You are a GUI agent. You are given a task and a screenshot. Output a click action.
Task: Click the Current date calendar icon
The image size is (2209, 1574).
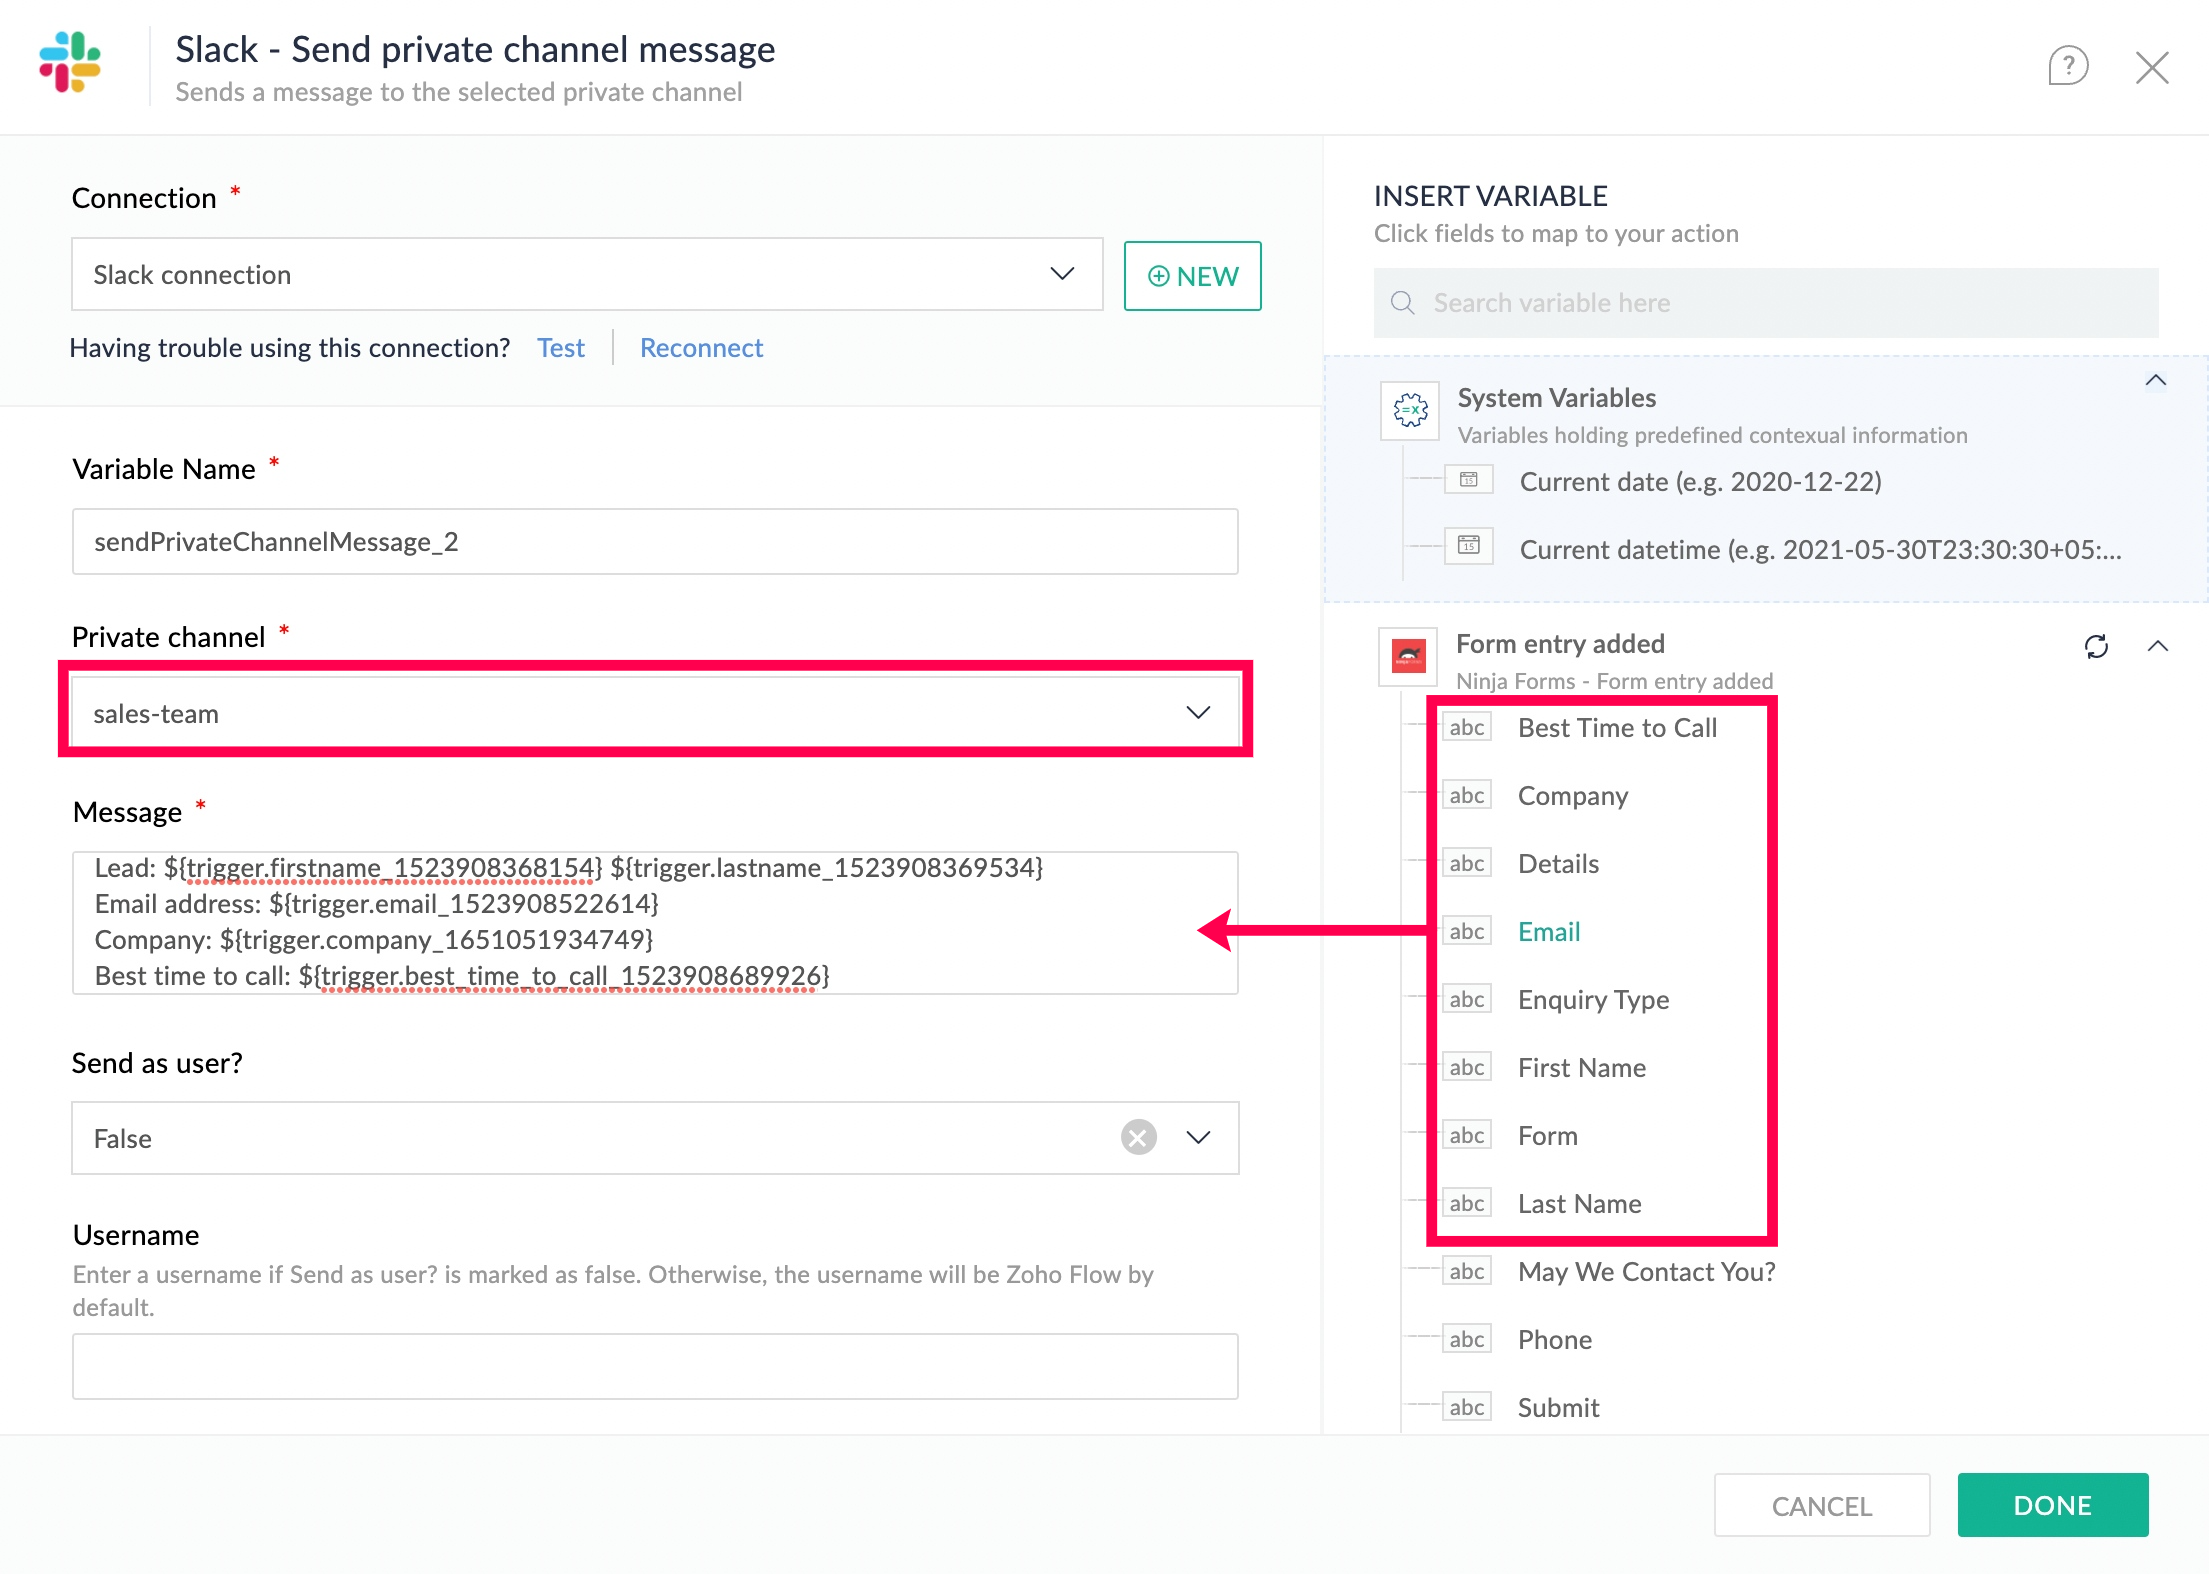pyautogui.click(x=1468, y=480)
